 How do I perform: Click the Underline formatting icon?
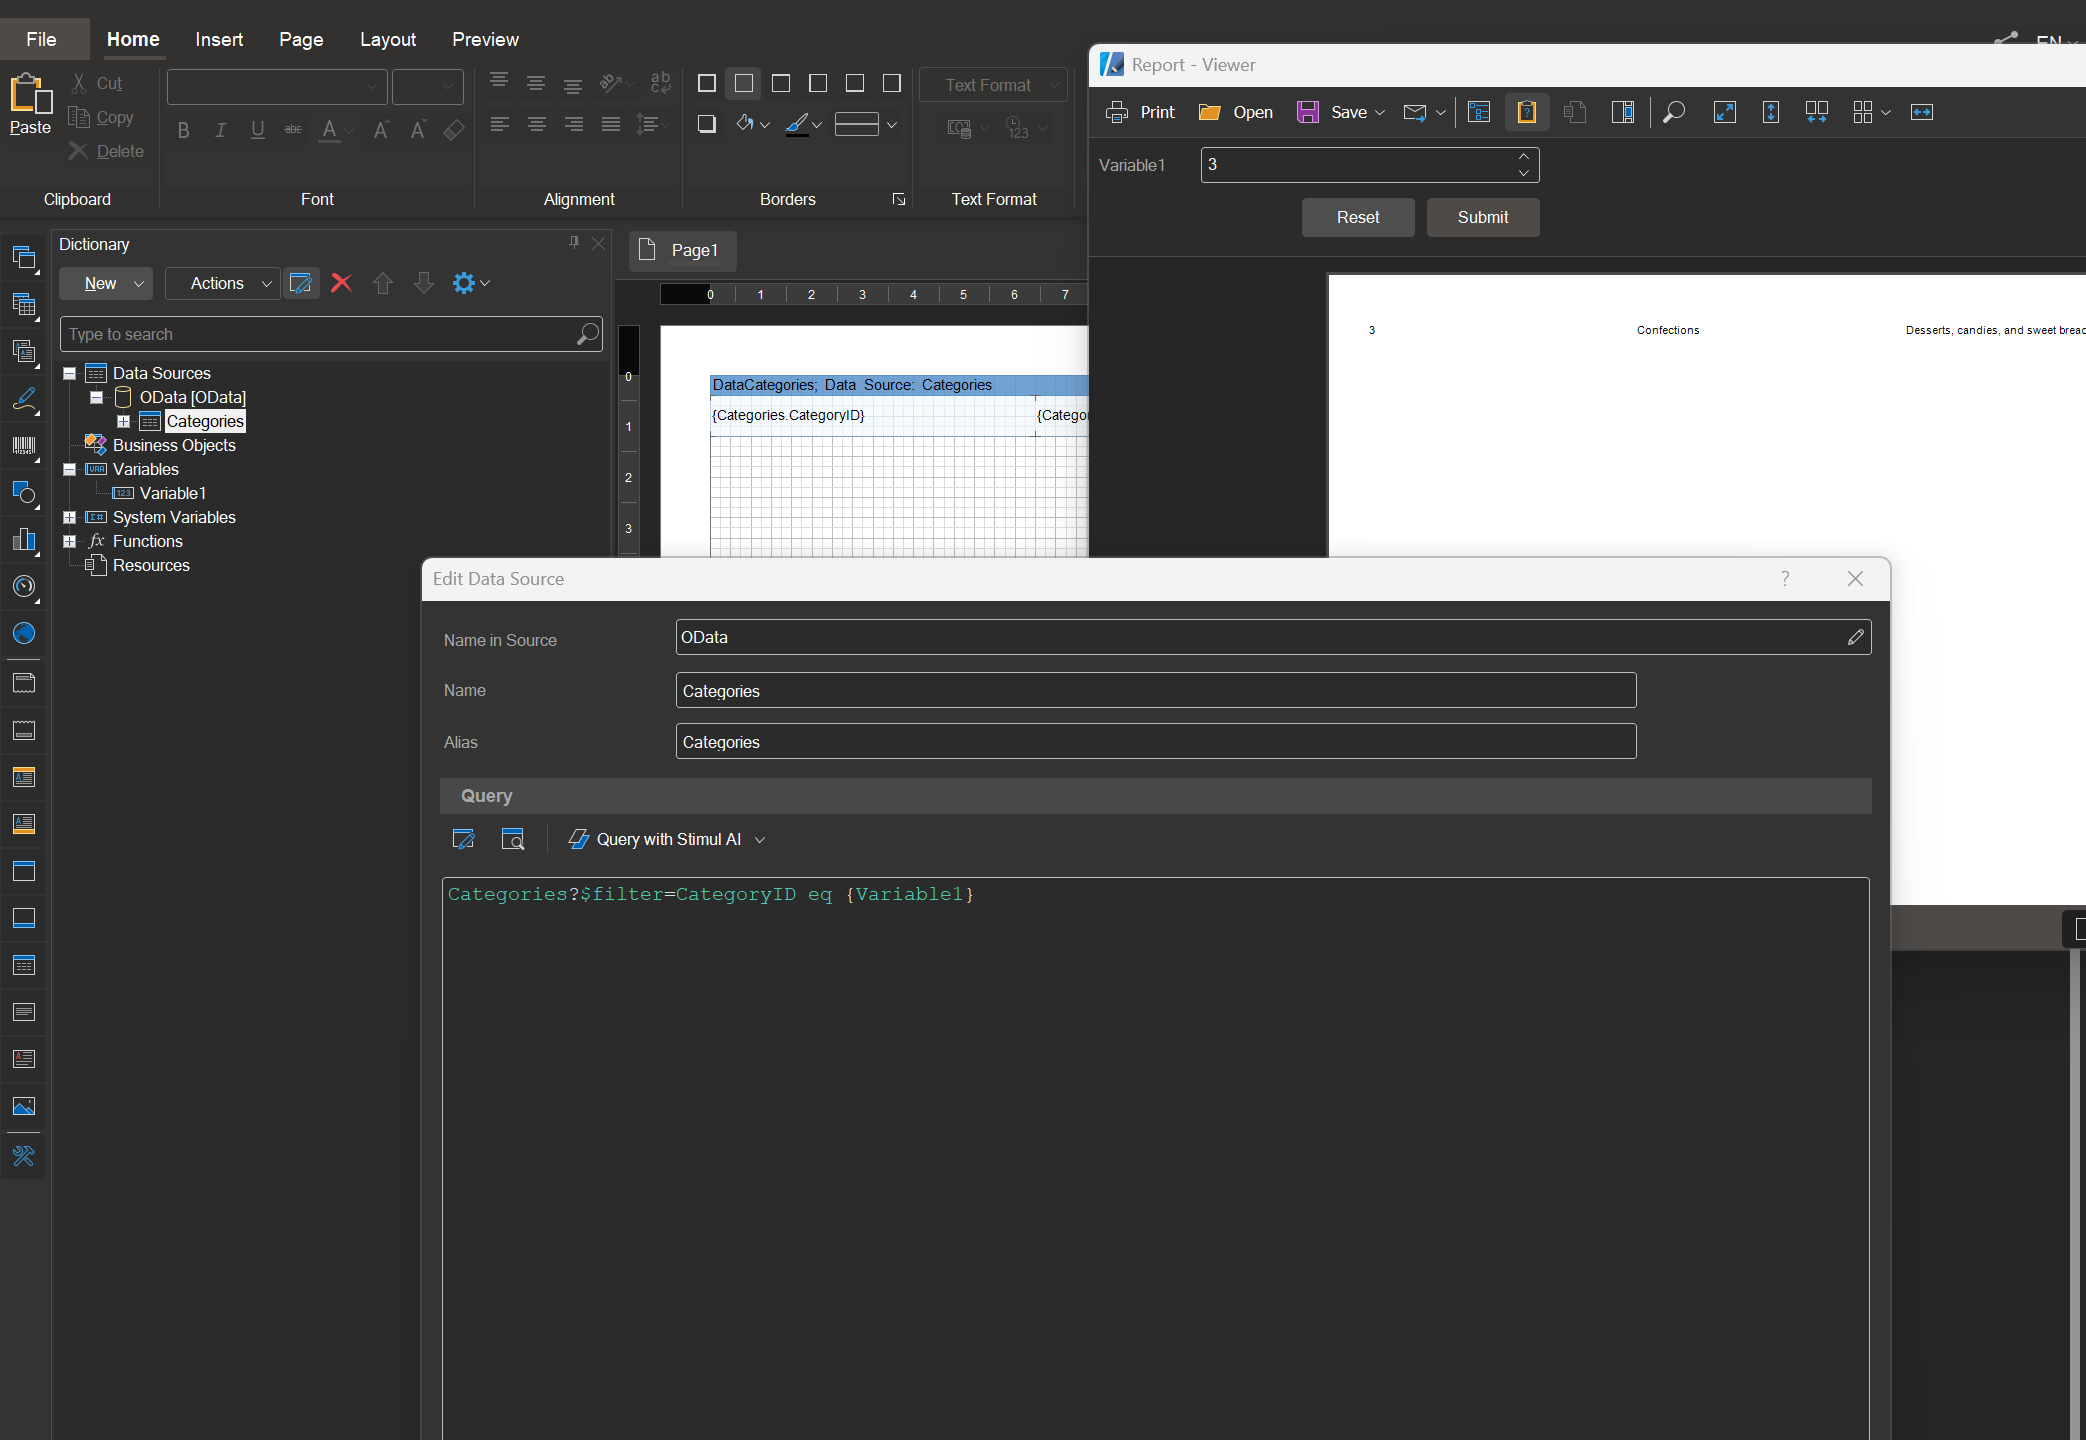257,130
